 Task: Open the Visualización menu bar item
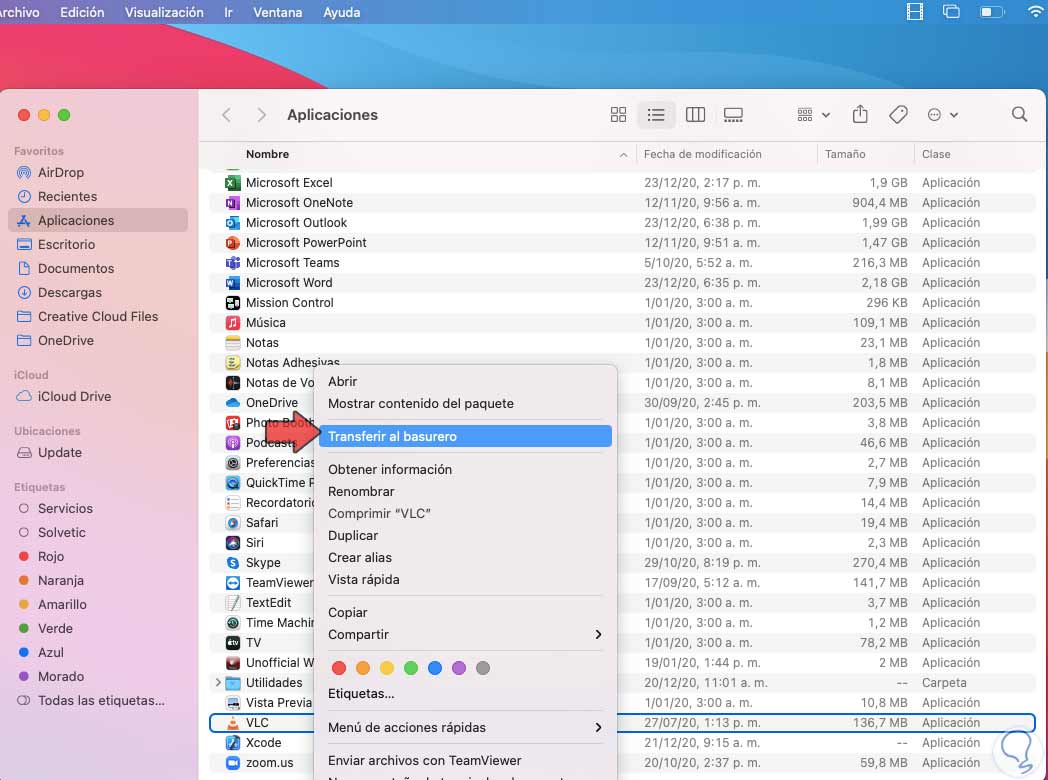click(x=164, y=12)
